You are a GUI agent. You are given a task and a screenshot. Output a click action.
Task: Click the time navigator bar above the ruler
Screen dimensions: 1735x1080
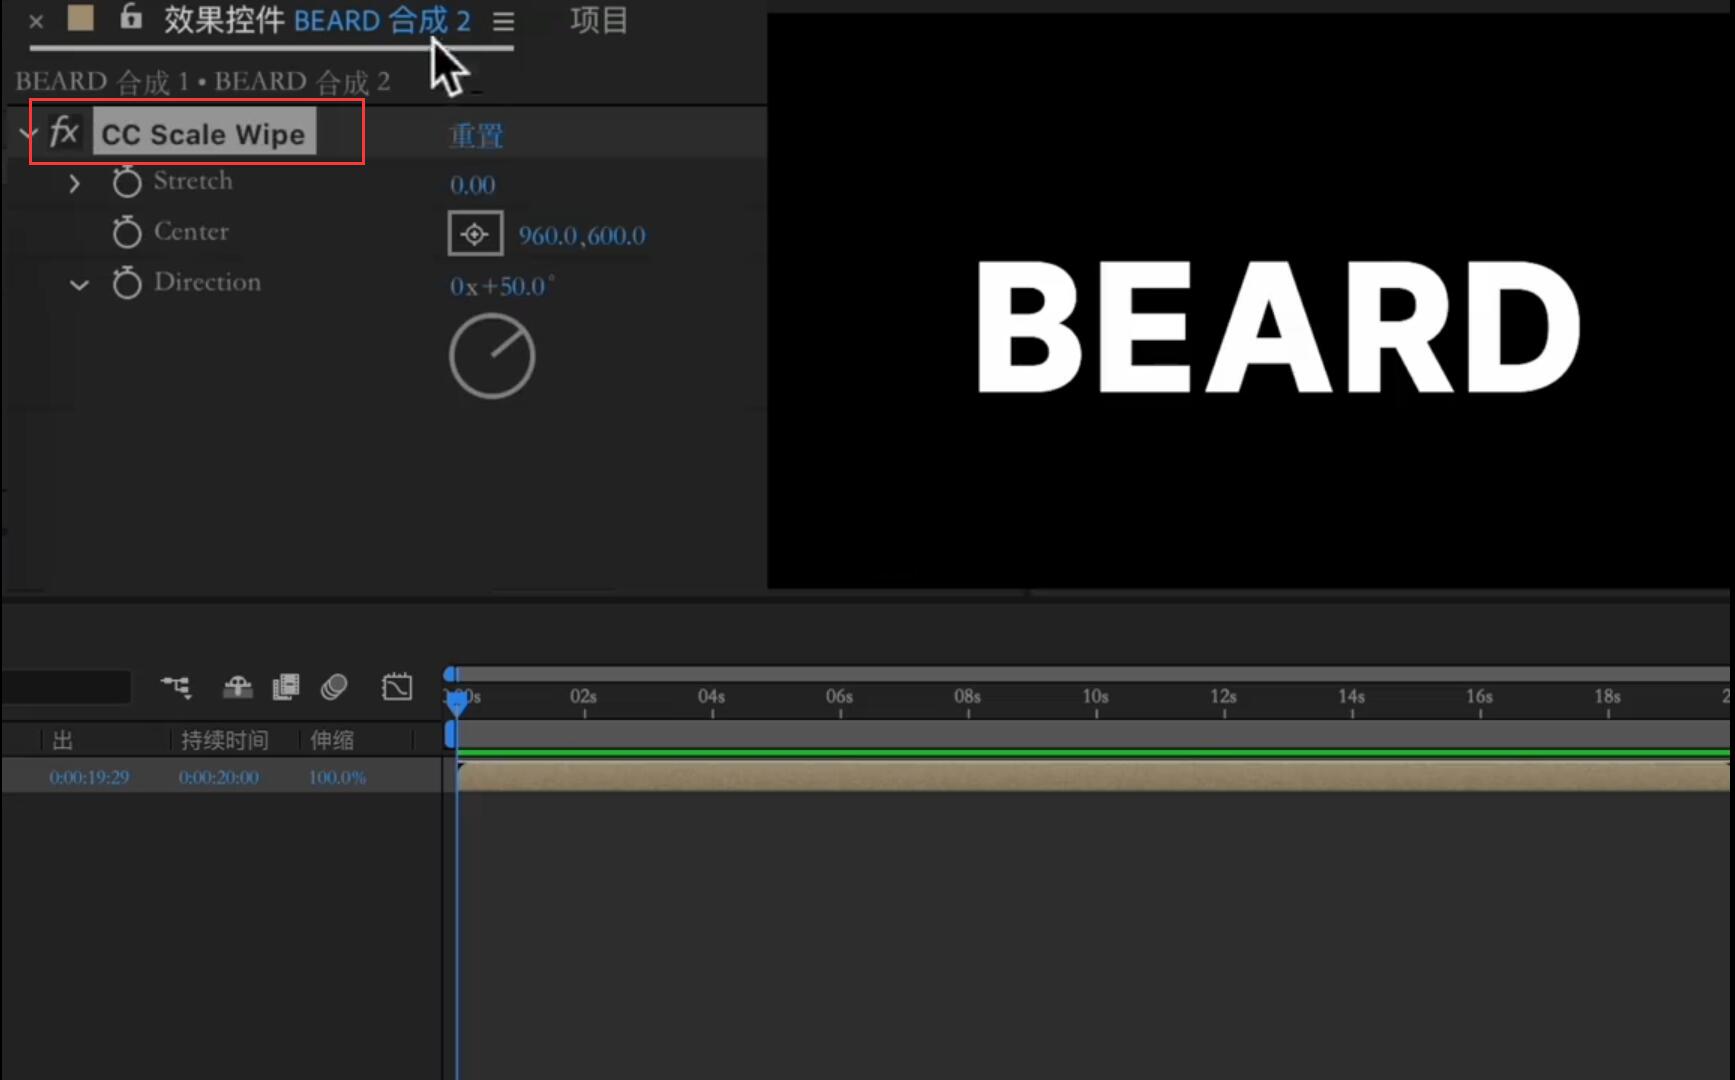(x=1093, y=674)
